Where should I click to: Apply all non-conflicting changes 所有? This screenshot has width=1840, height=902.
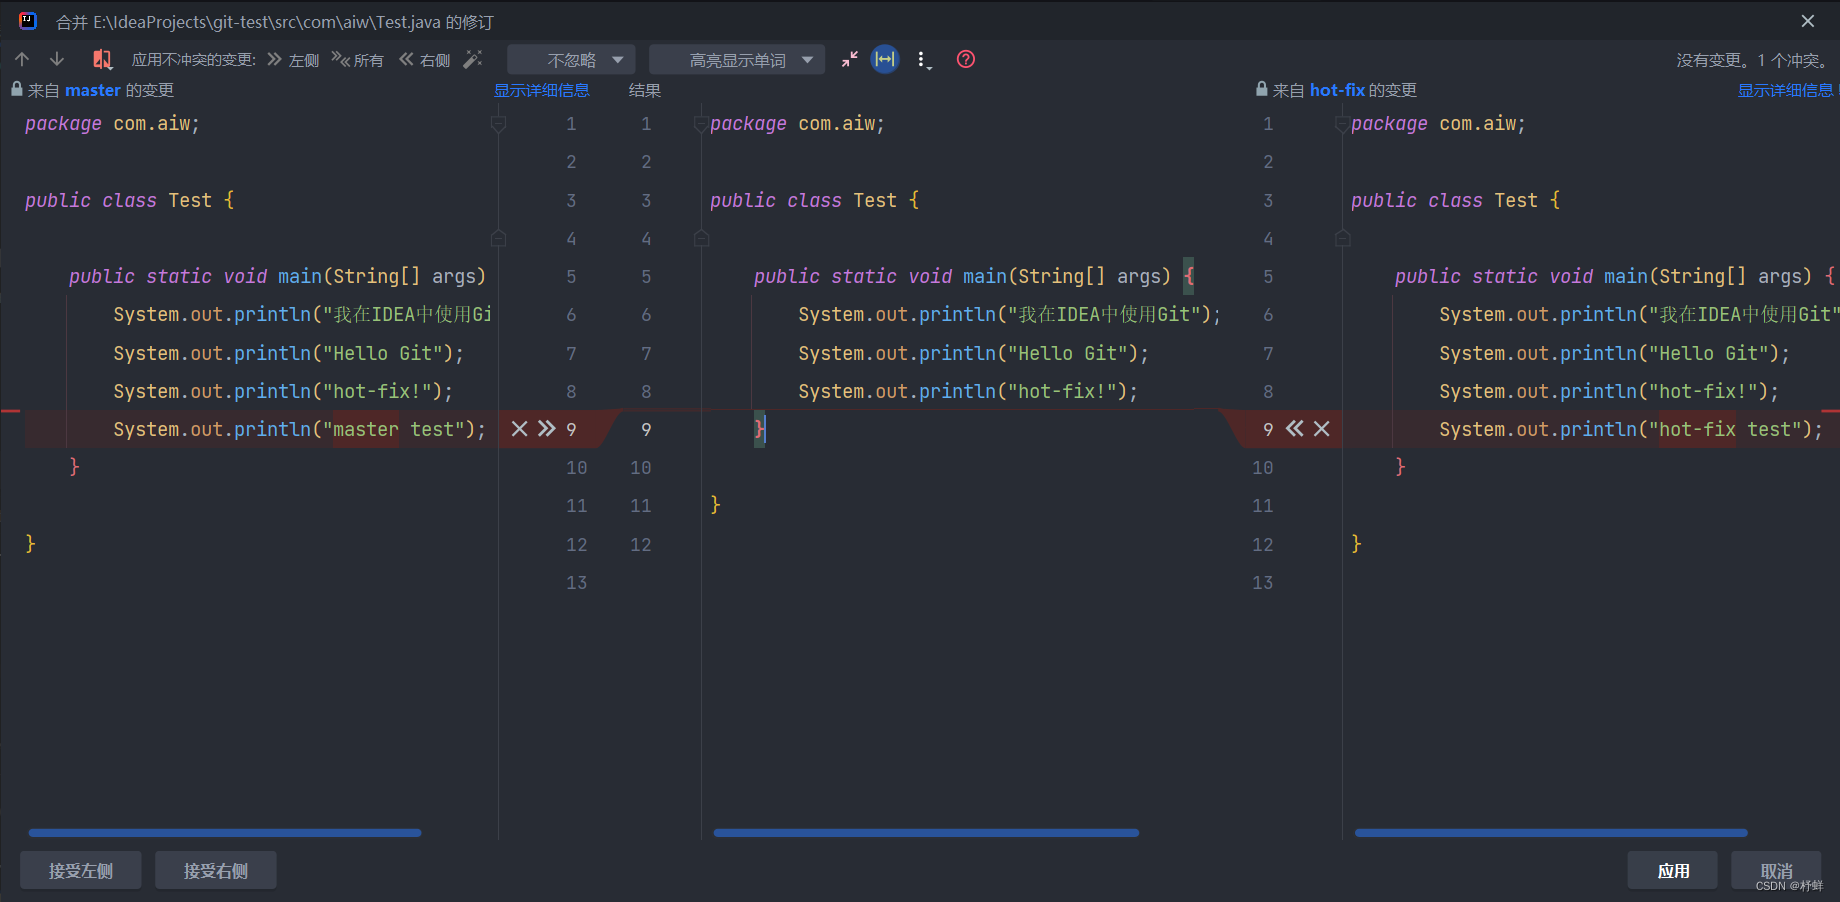pos(357,60)
